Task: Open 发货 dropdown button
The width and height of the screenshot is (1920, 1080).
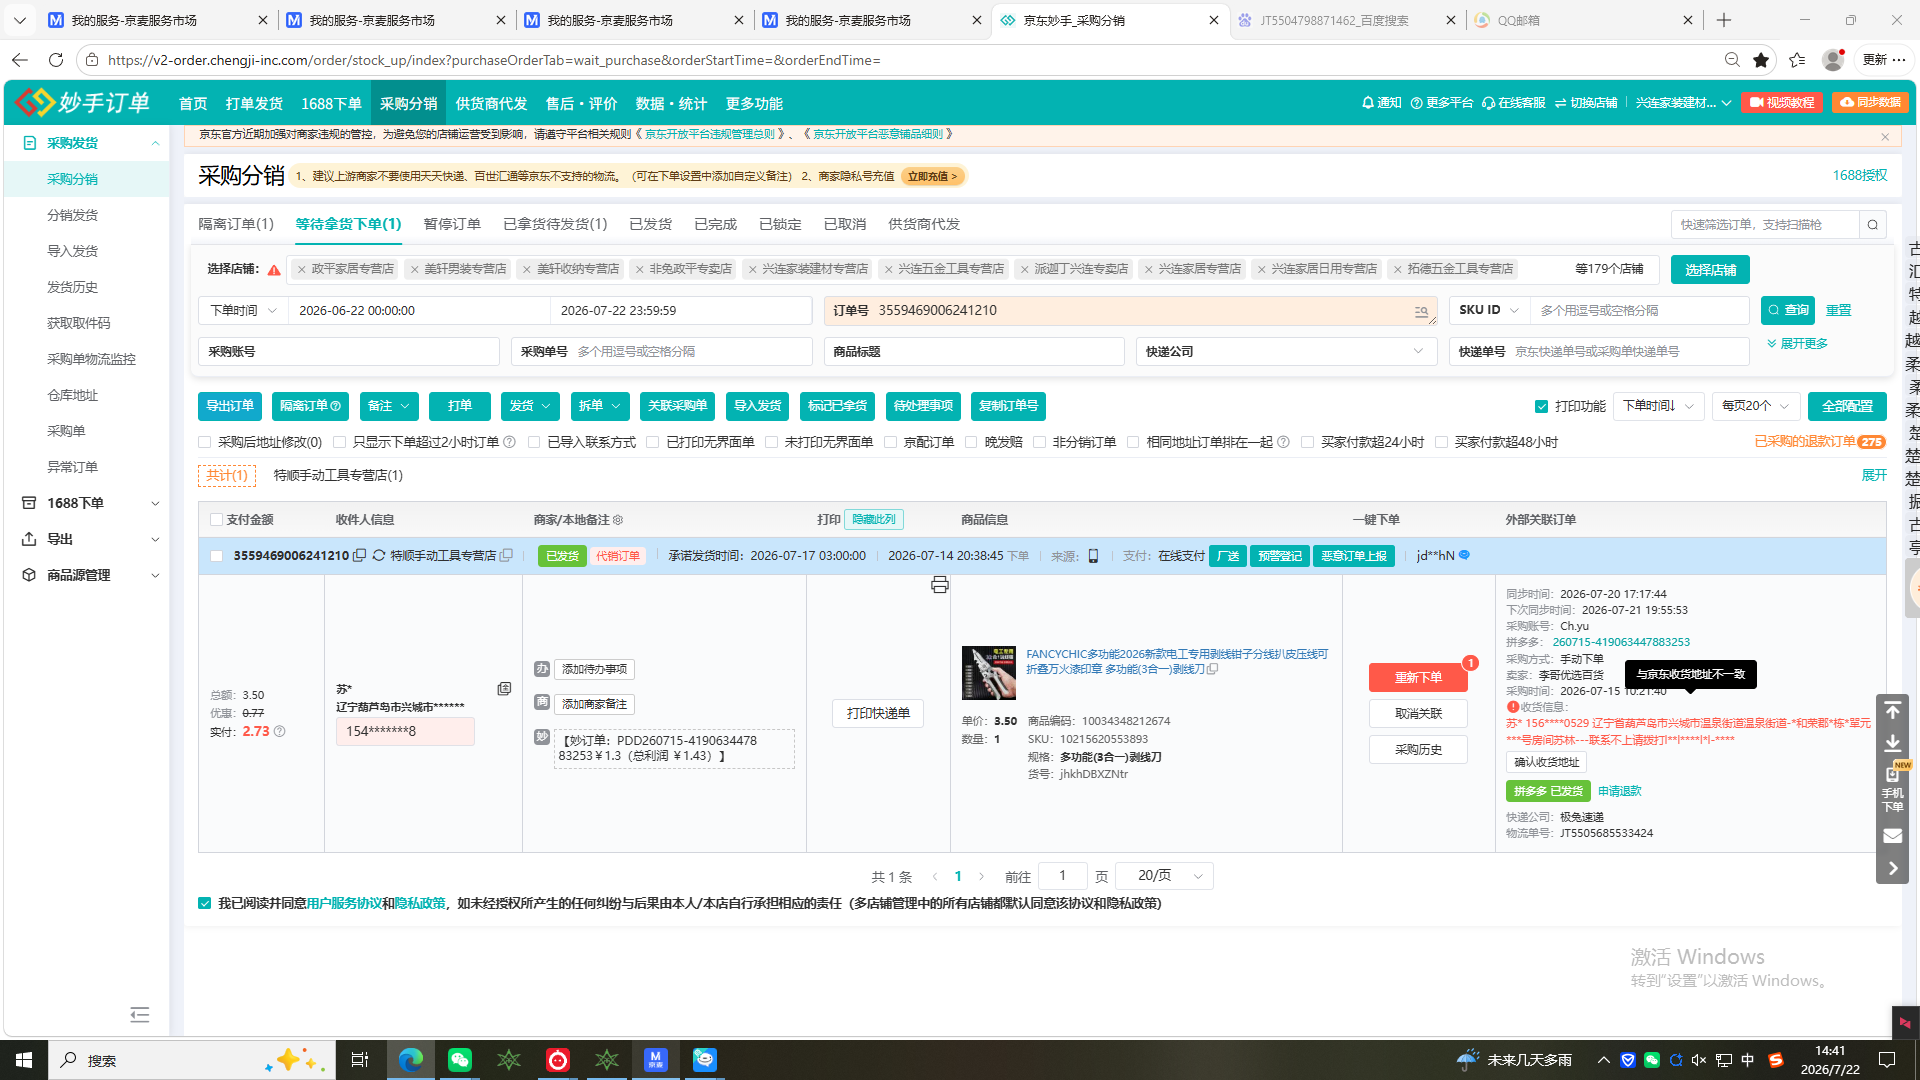Action: pyautogui.click(x=530, y=406)
